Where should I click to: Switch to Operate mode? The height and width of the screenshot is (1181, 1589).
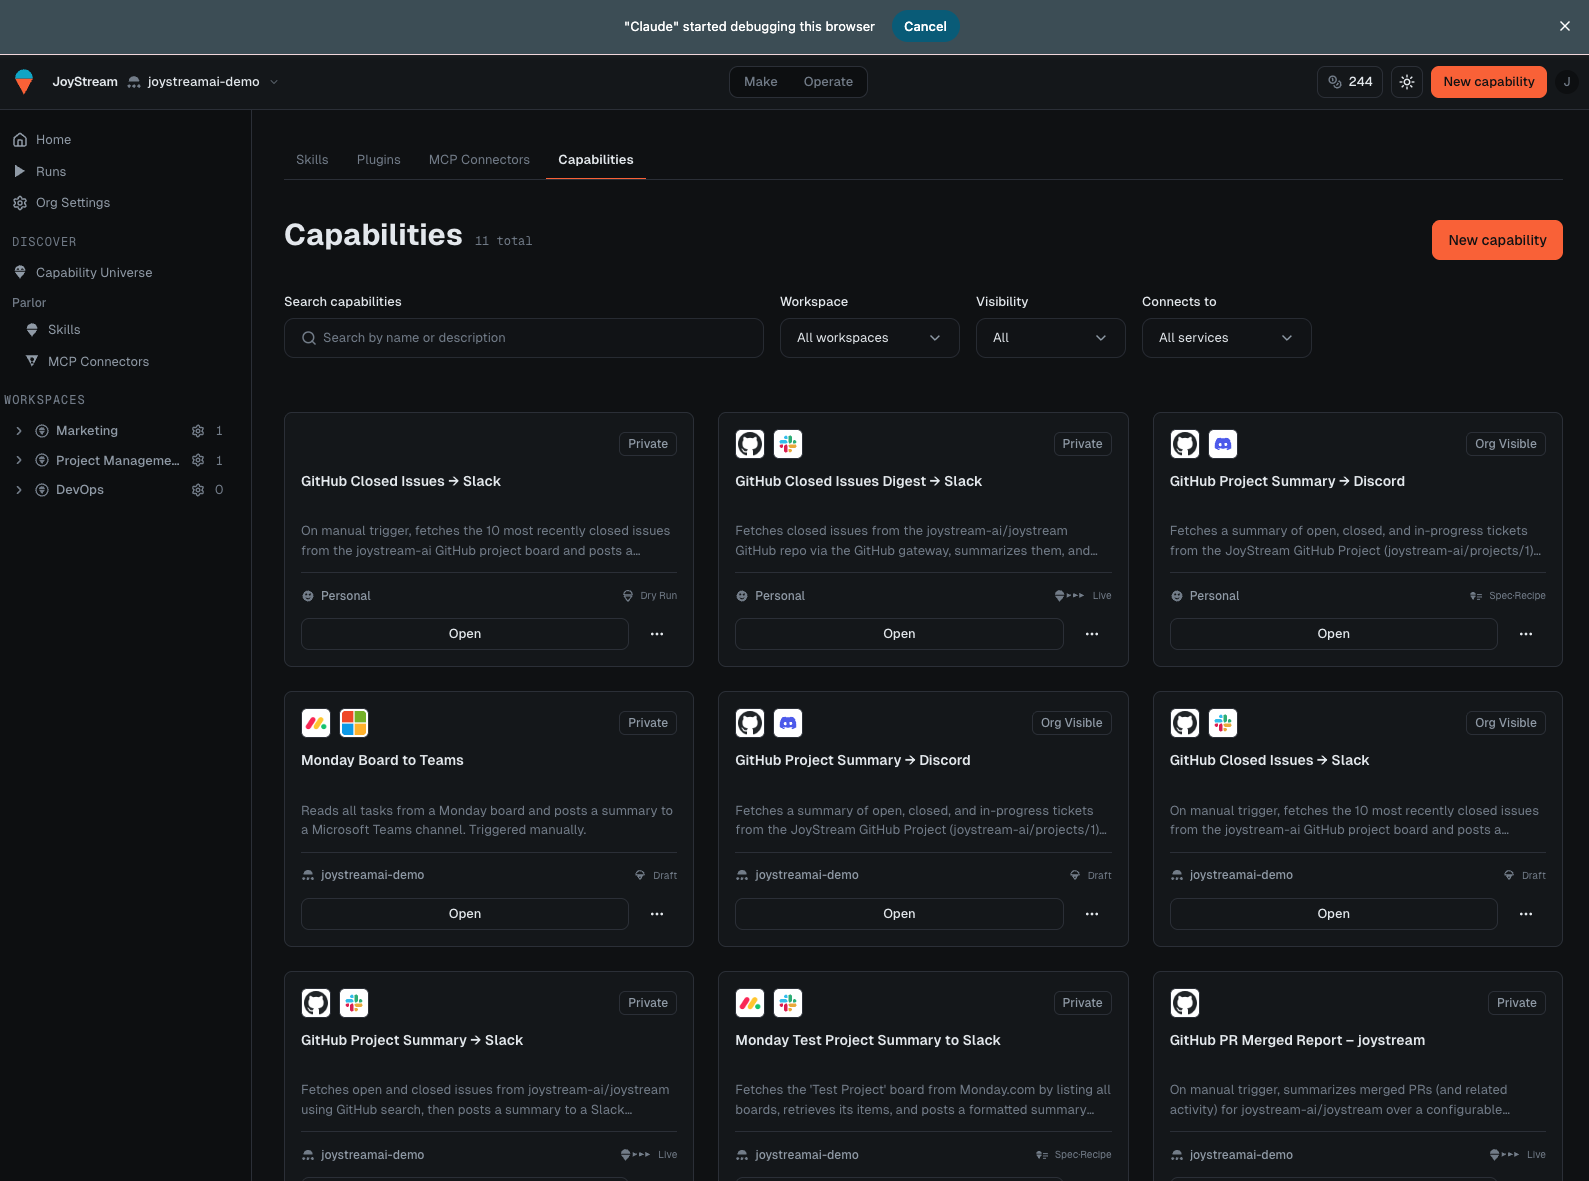tap(828, 82)
